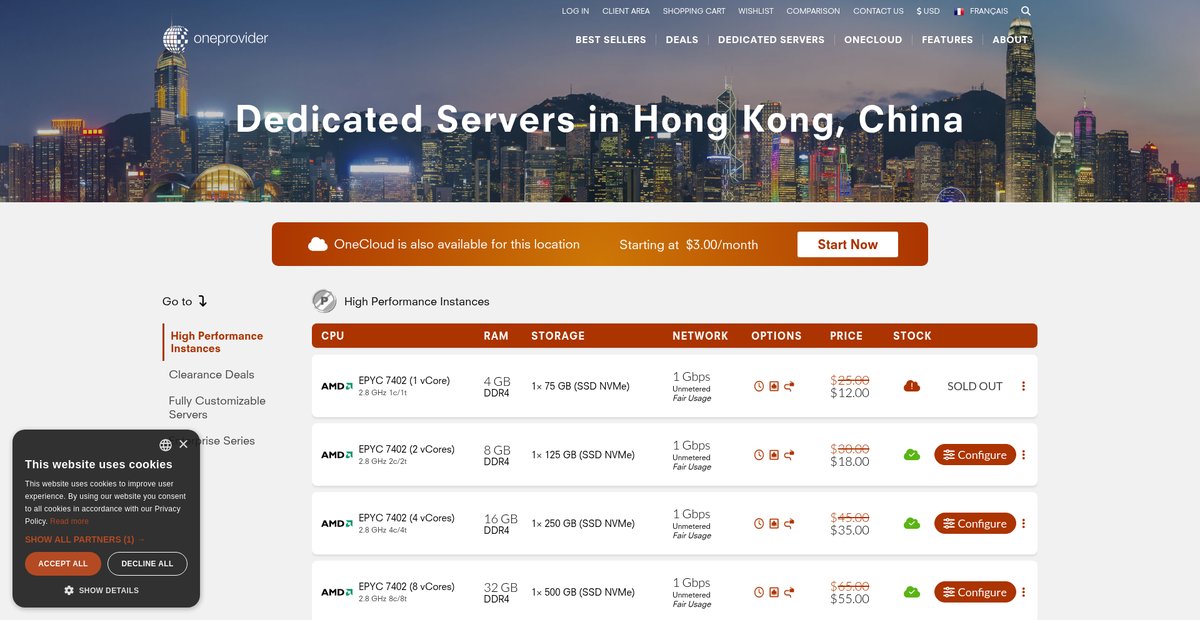Click image option icon in 4 vCores row
The image size is (1200, 620).
774,523
